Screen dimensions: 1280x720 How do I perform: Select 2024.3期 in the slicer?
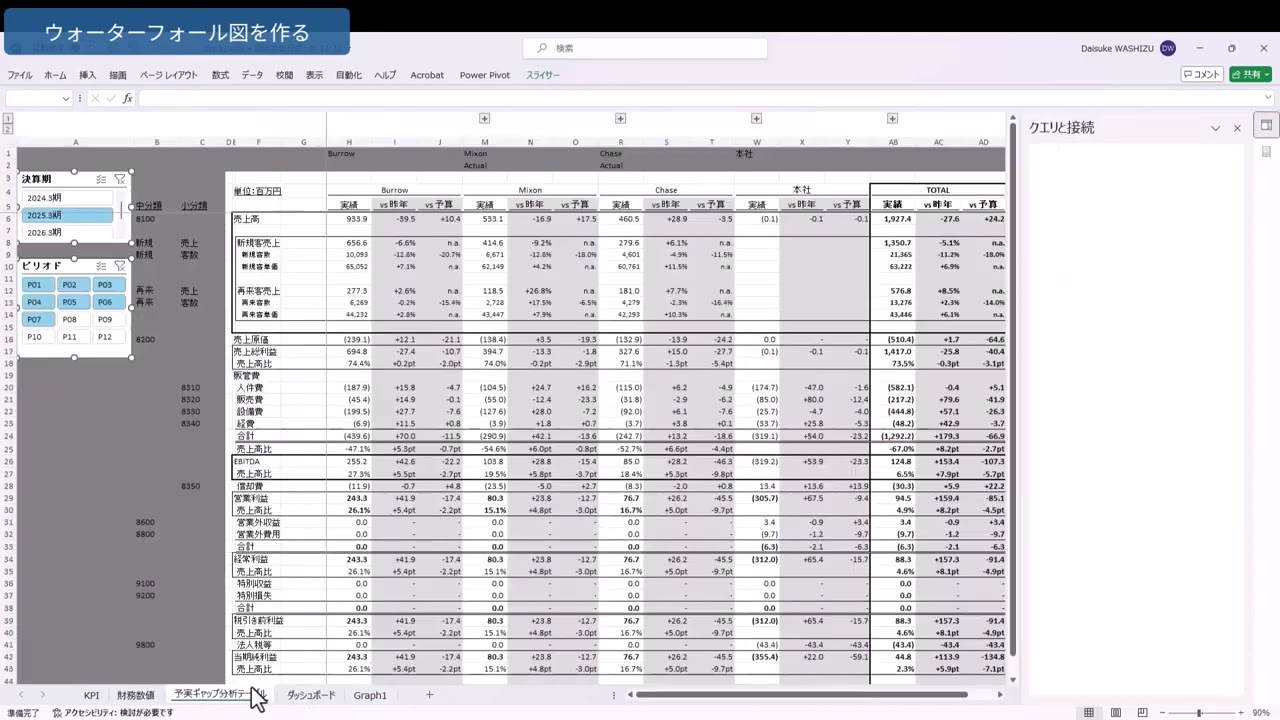(69, 198)
